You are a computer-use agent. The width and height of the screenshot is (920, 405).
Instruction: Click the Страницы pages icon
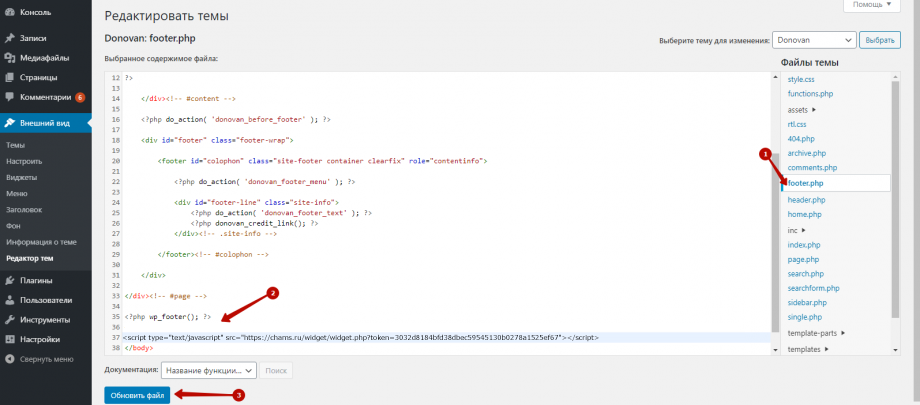[x=9, y=77]
